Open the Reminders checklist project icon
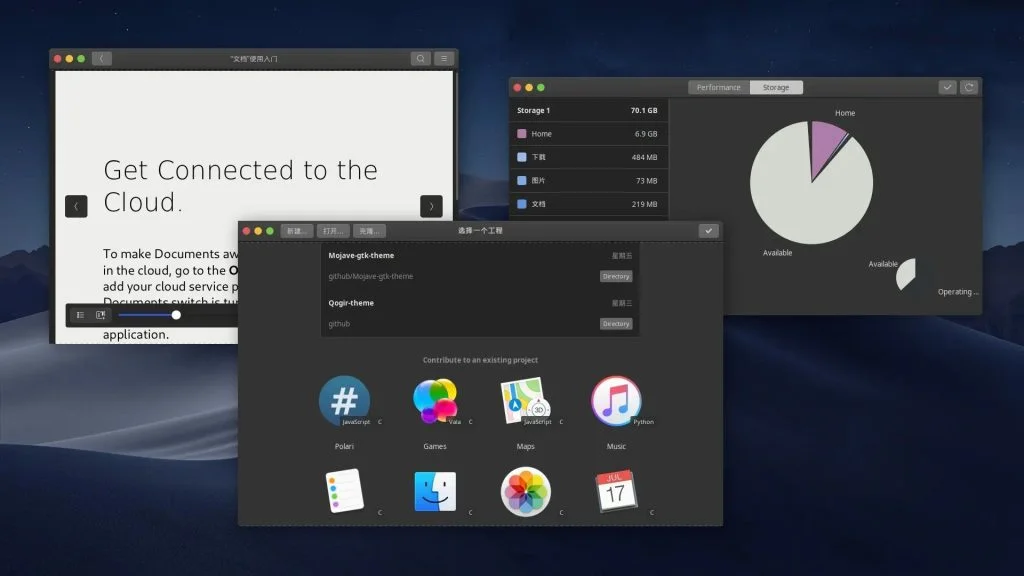Image resolution: width=1024 pixels, height=576 pixels. 344,490
